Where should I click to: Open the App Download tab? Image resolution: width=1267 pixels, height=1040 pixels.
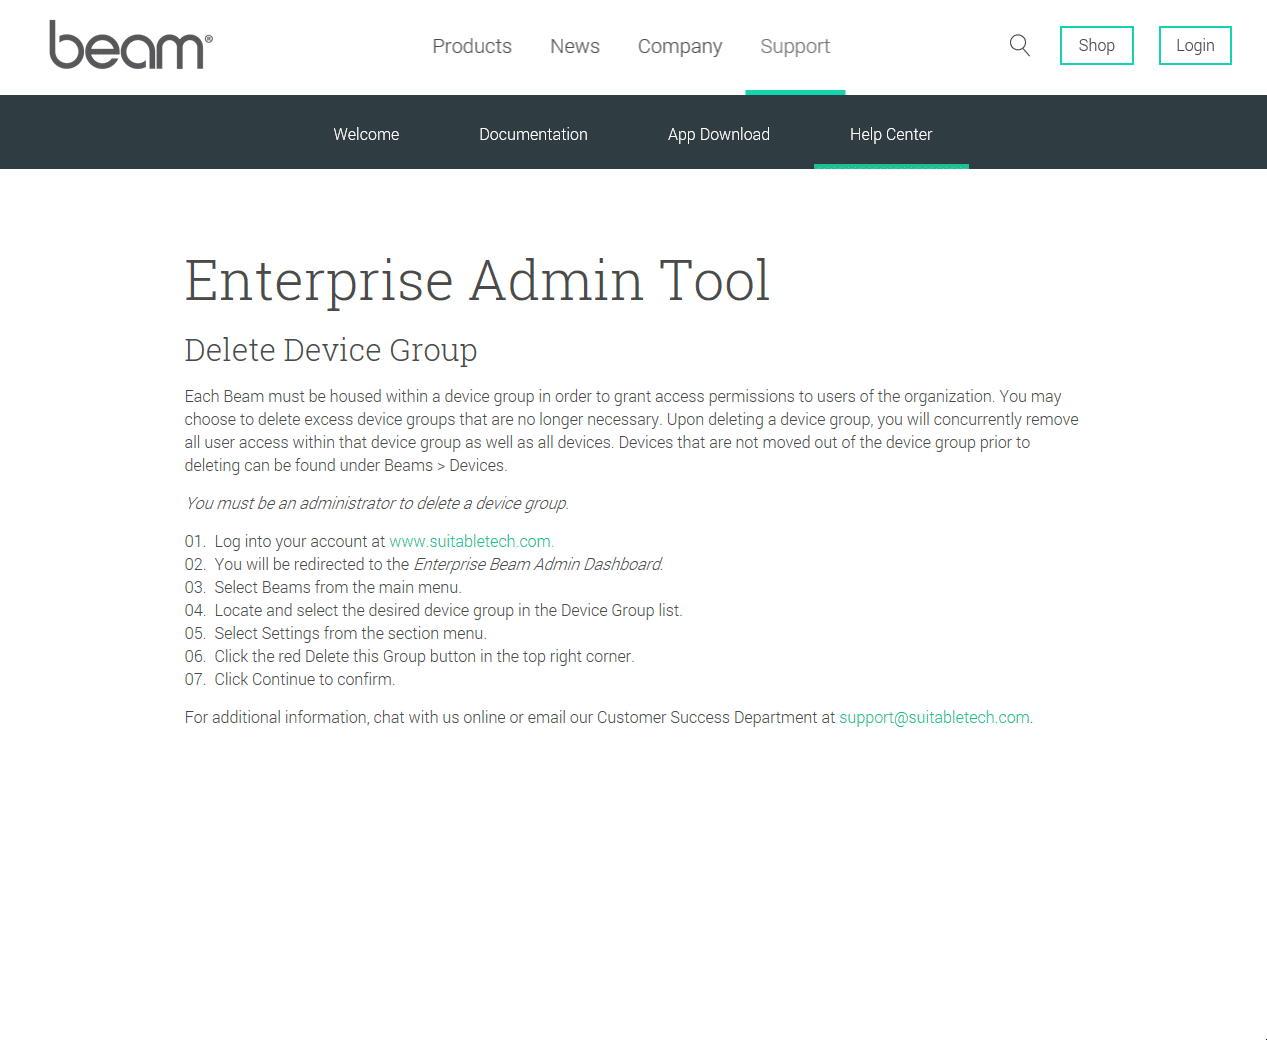(x=719, y=134)
